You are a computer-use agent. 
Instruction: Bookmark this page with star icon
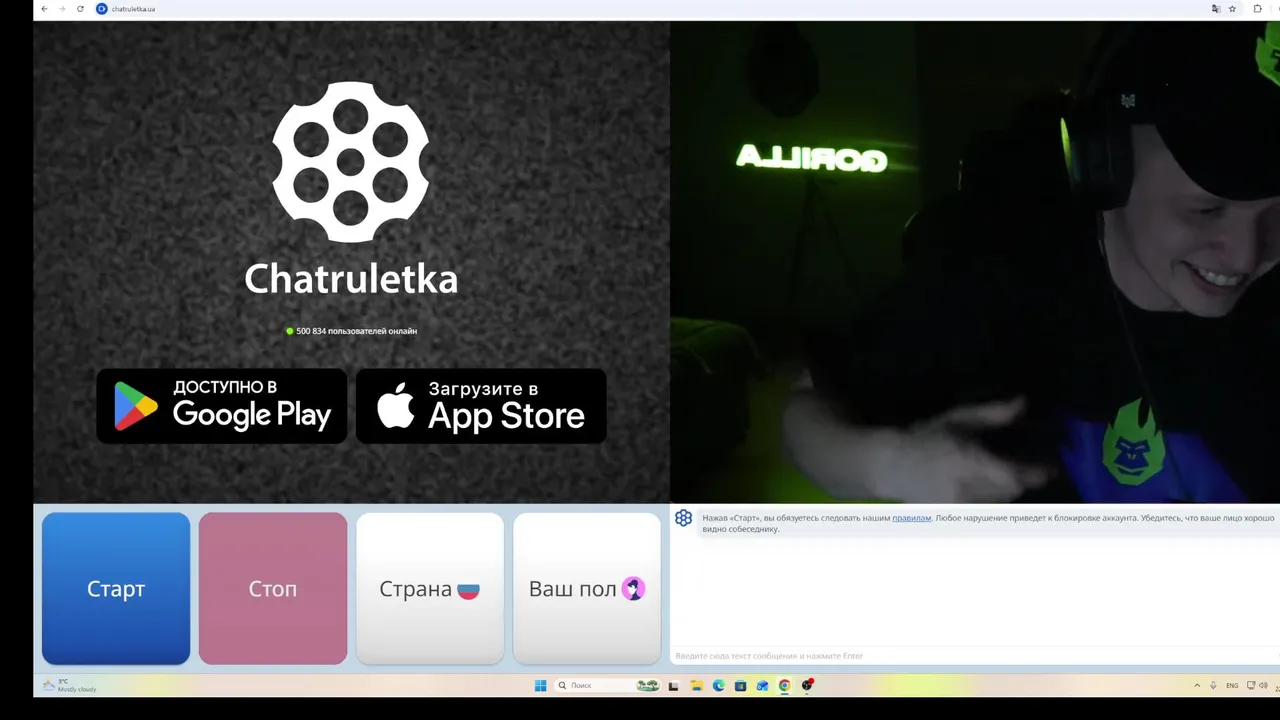tap(1232, 9)
